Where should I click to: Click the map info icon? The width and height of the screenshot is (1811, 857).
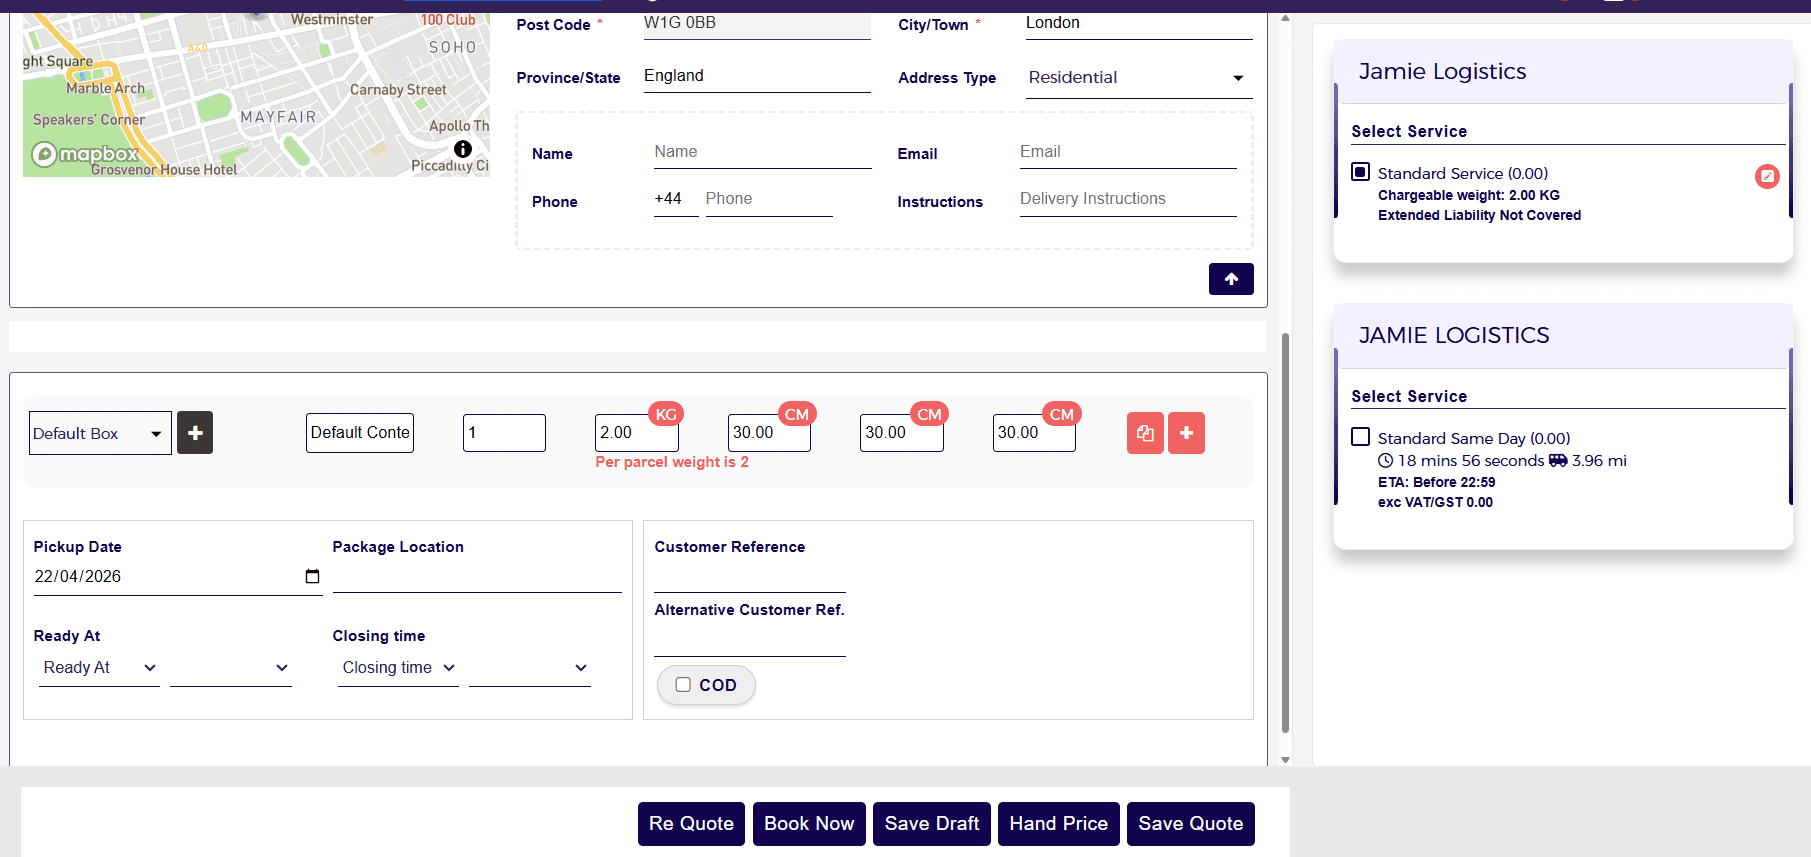(x=463, y=149)
